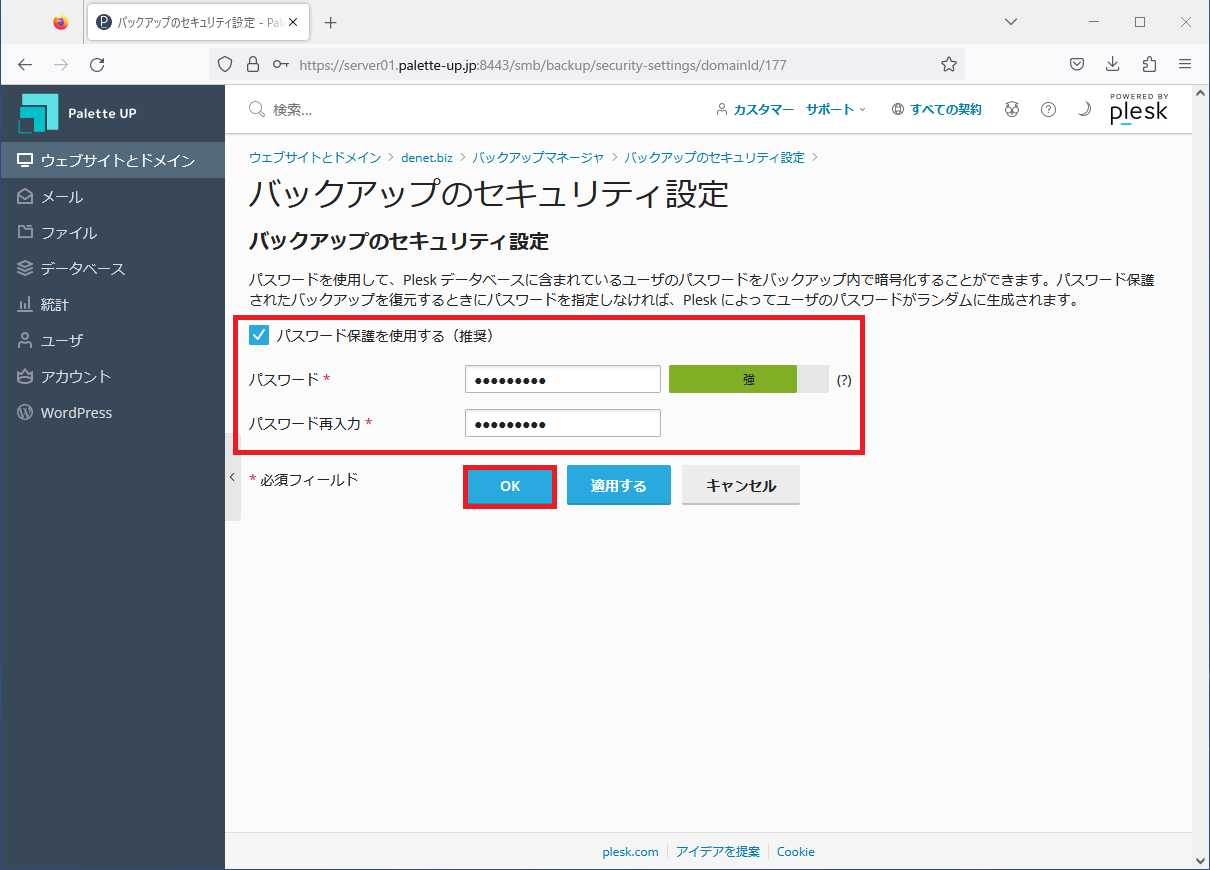The image size is (1210, 870).
Task: Select ウェブサイトとドメイン in sidebar
Action: click(112, 160)
